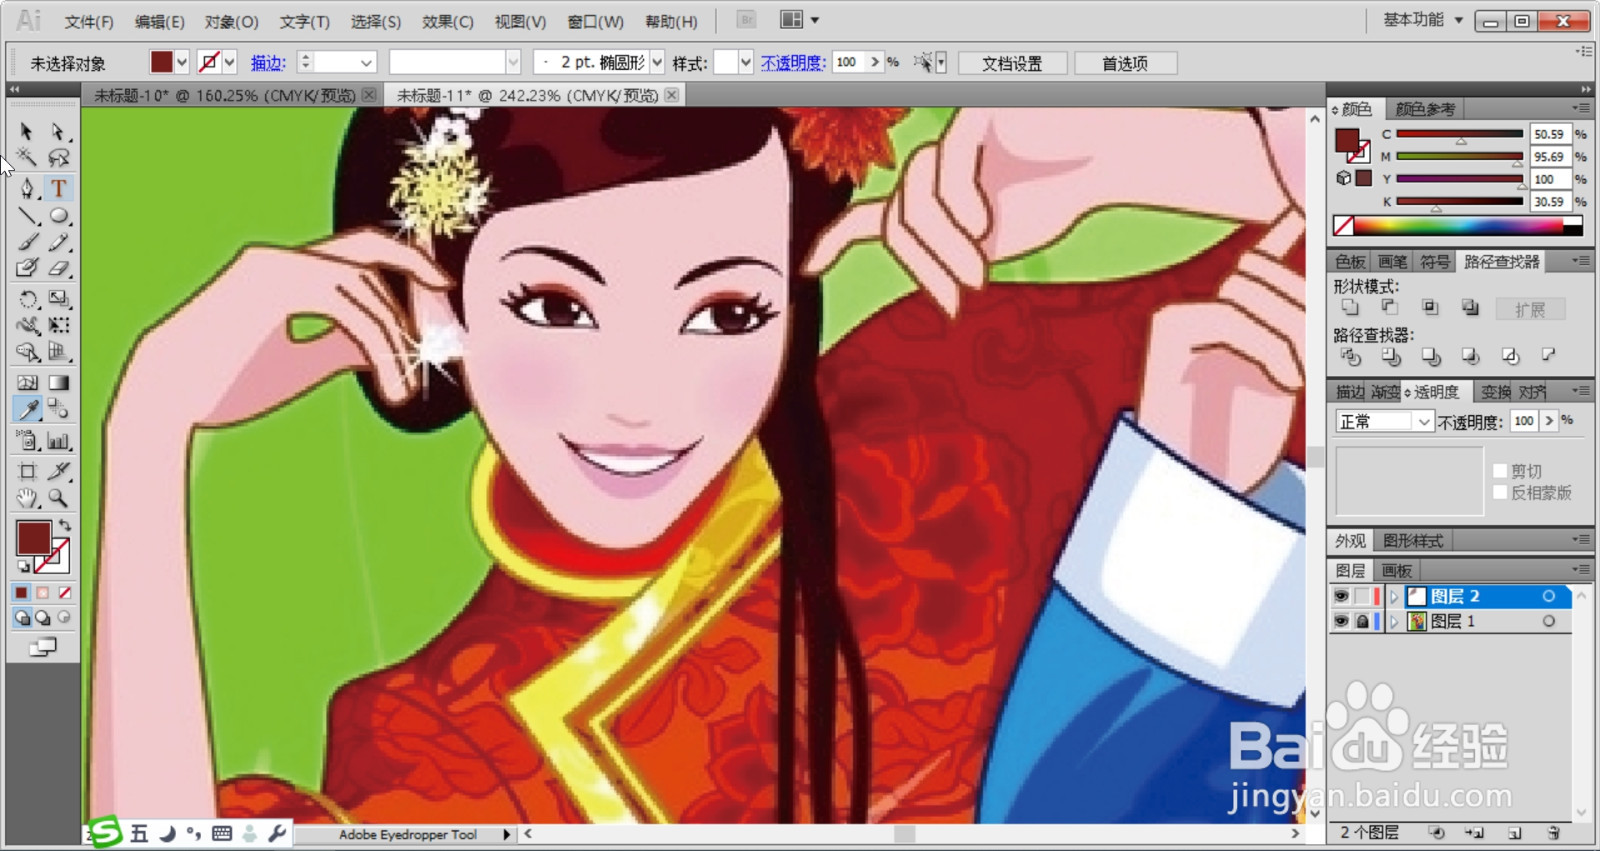Select the Eyedropper tool
Viewport: 1600px width, 851px height.
click(x=27, y=409)
